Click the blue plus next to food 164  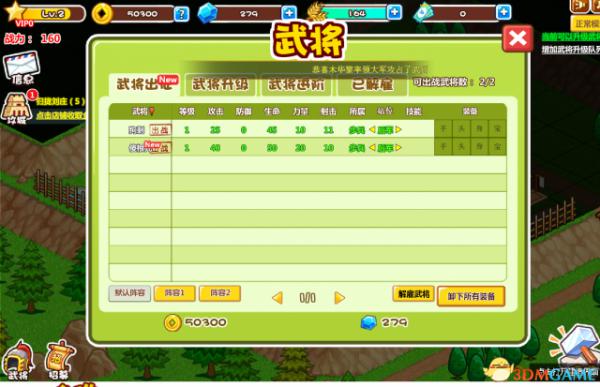(395, 12)
